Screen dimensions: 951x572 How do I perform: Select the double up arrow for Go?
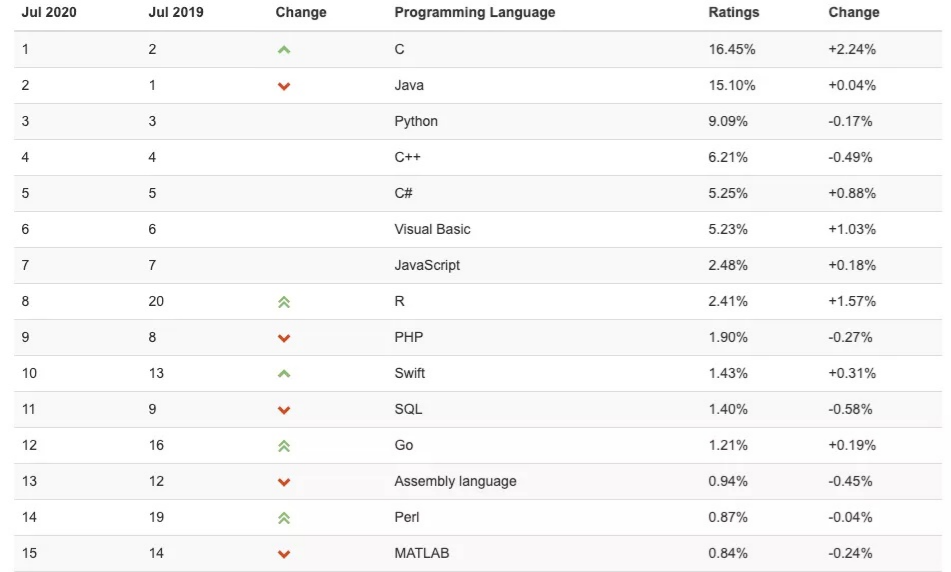pos(283,446)
